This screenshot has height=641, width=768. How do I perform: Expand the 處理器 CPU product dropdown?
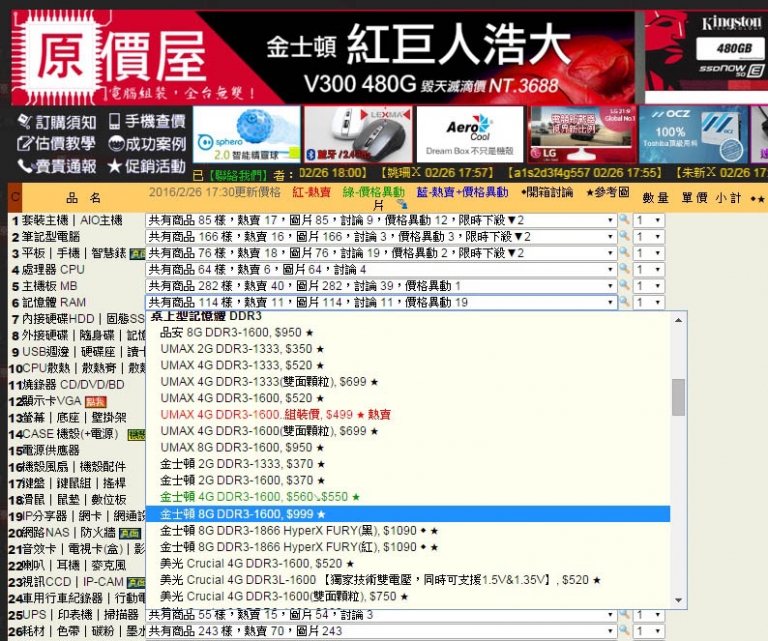(381, 270)
